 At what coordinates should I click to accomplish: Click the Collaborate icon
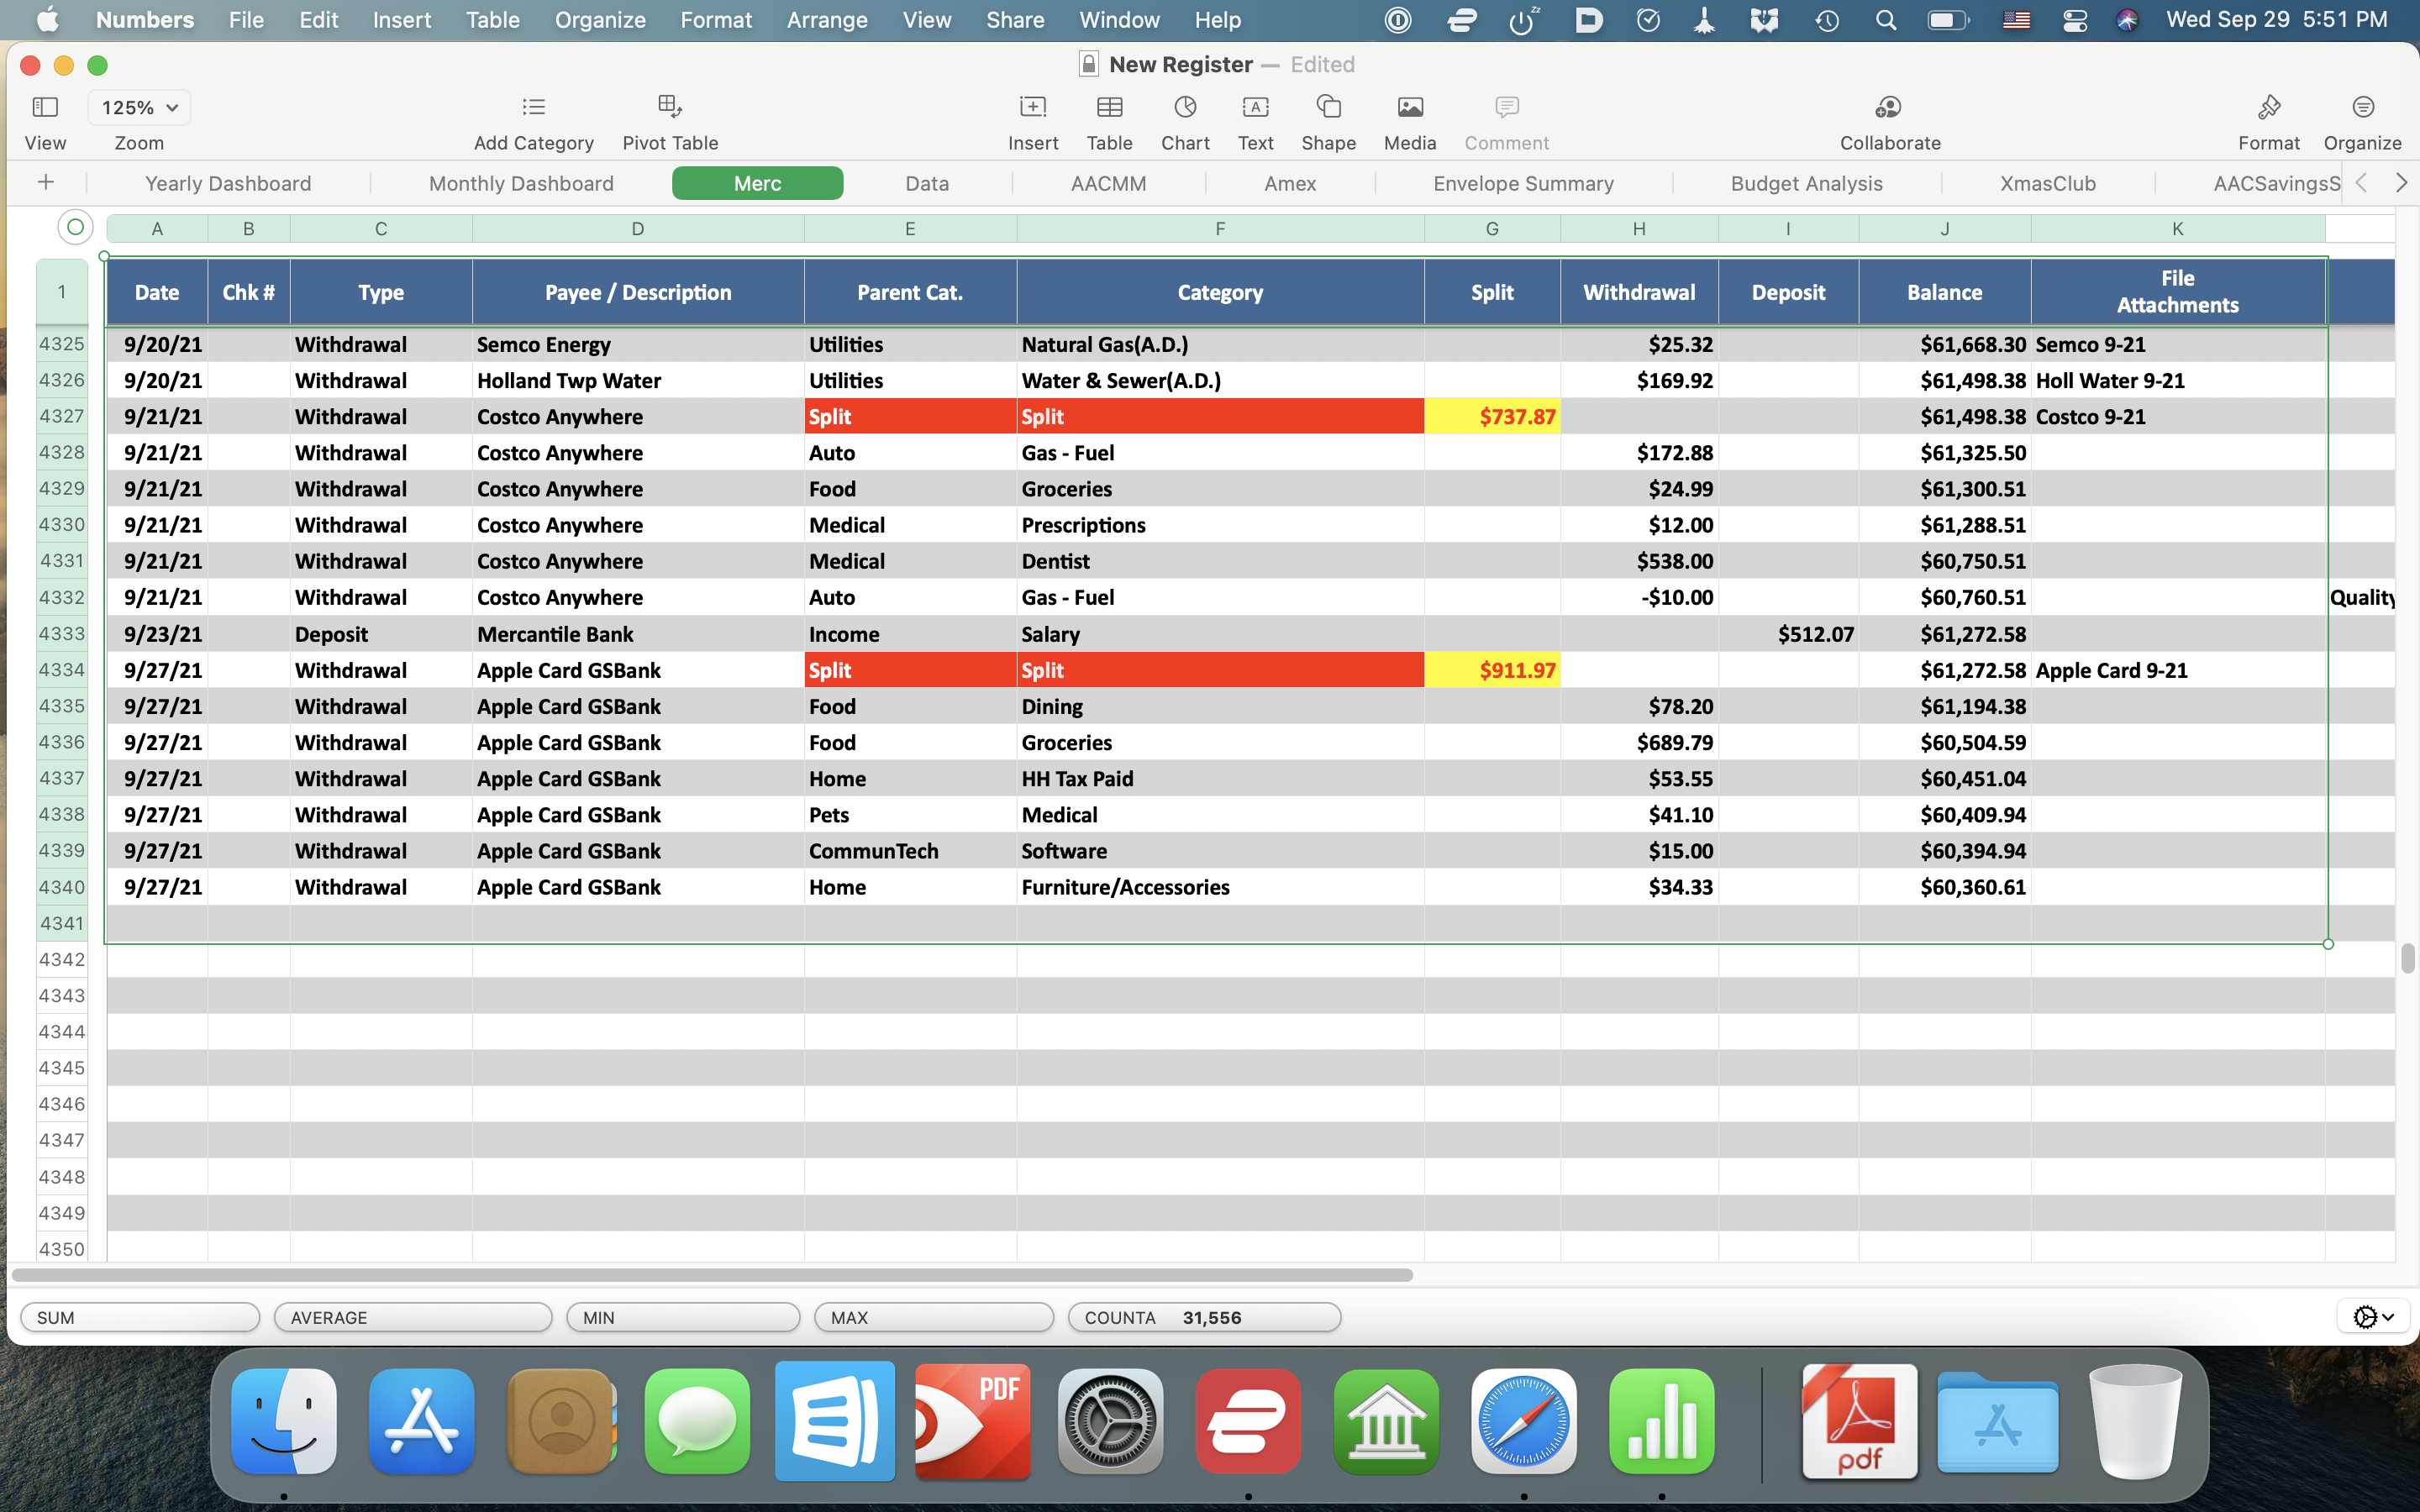pyautogui.click(x=1889, y=107)
